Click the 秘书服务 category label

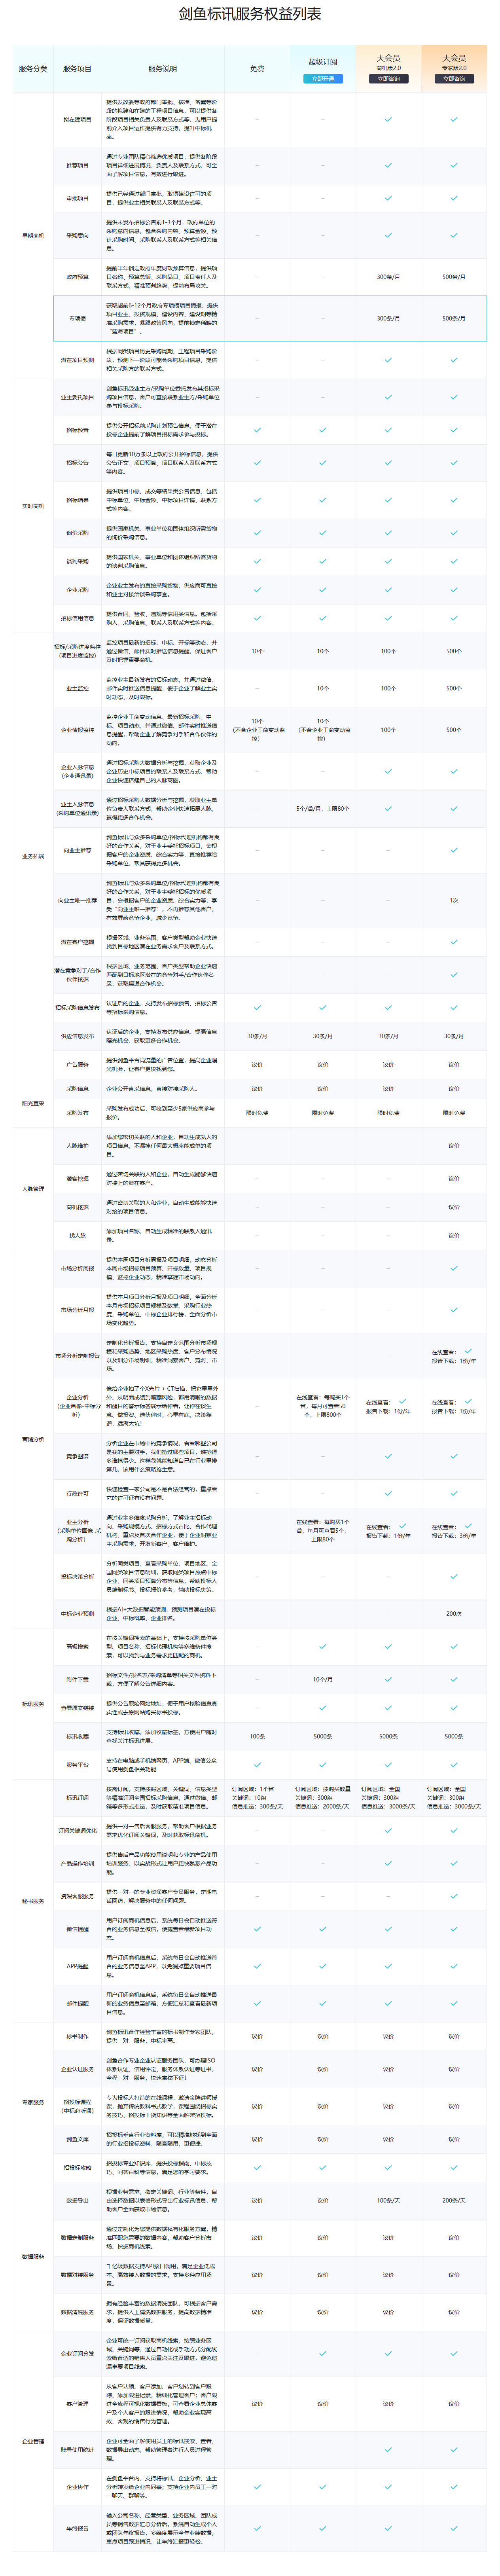(x=33, y=1901)
